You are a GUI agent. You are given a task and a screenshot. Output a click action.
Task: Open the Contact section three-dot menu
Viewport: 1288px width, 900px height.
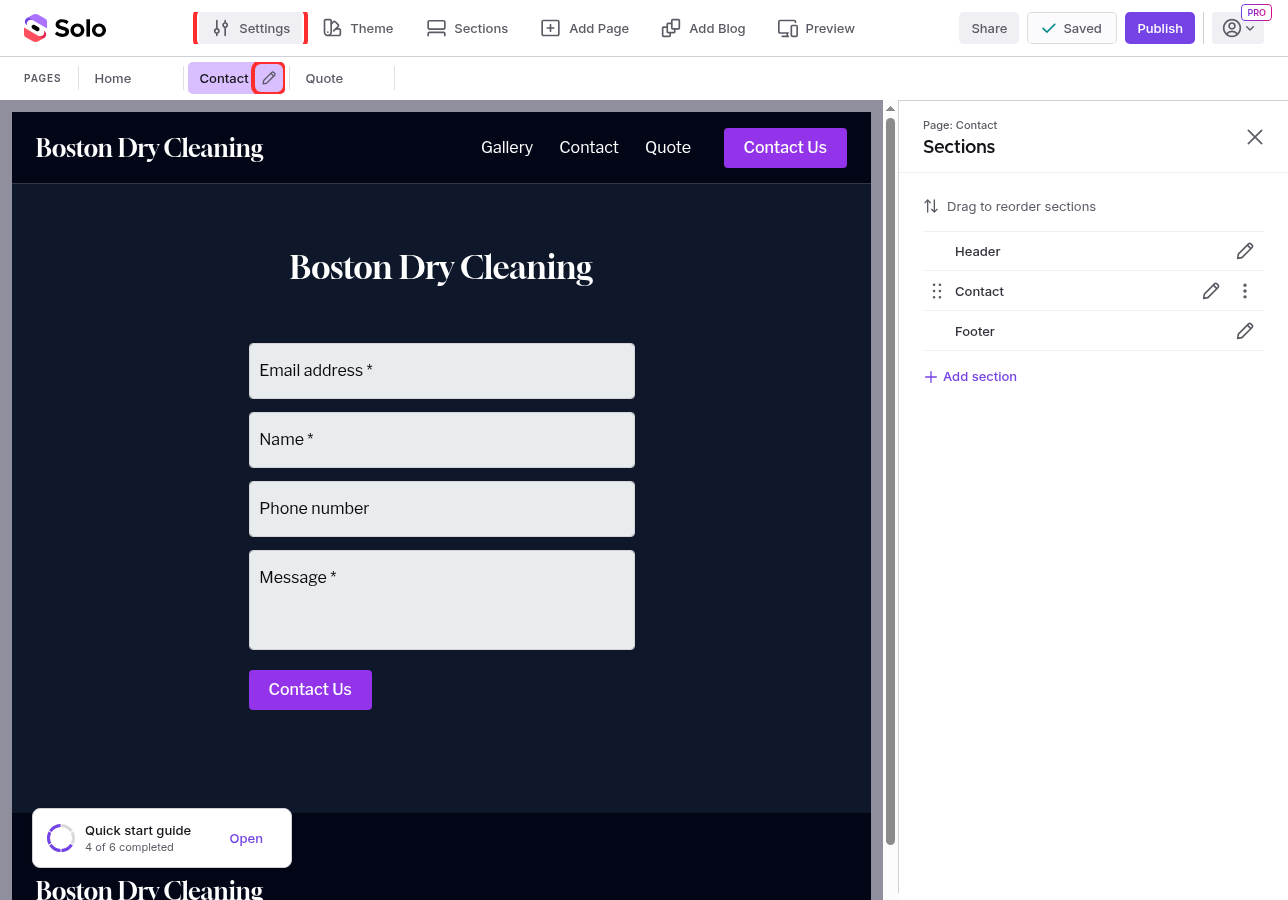[1245, 291]
